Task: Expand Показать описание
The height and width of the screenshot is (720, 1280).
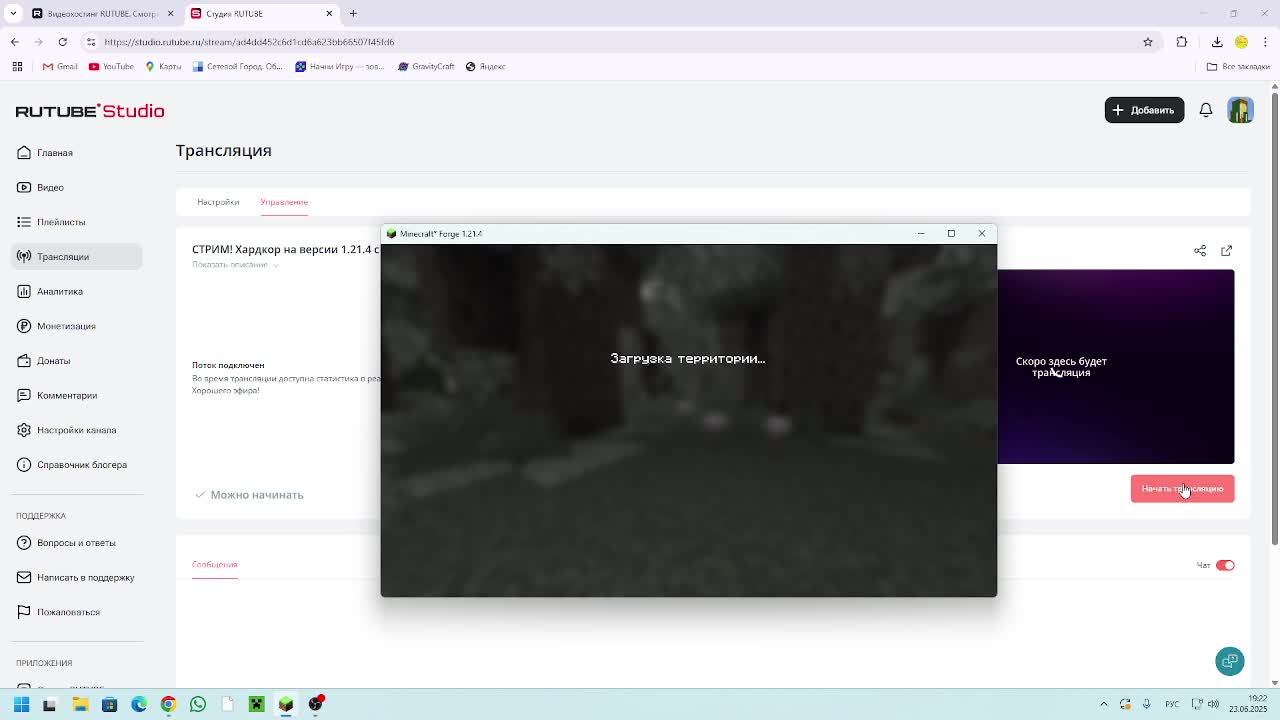Action: pos(235,265)
